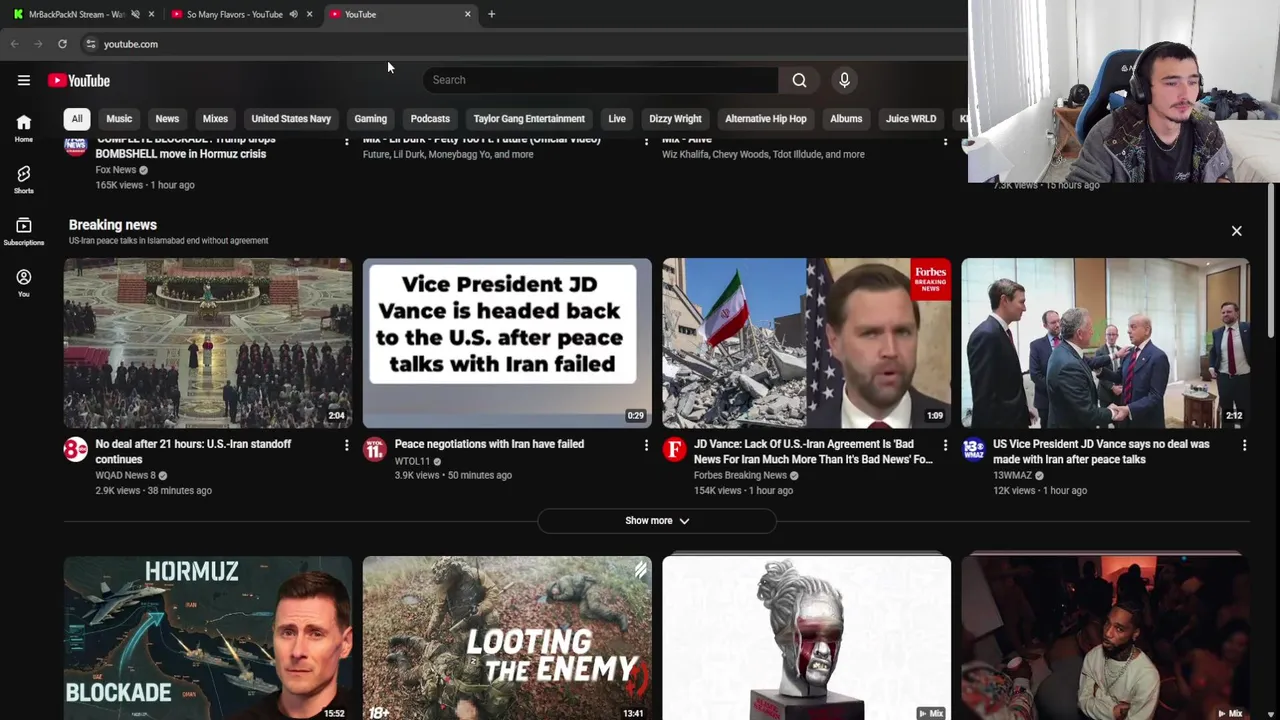Mute audio on So Many Flavors tab

[293, 14]
